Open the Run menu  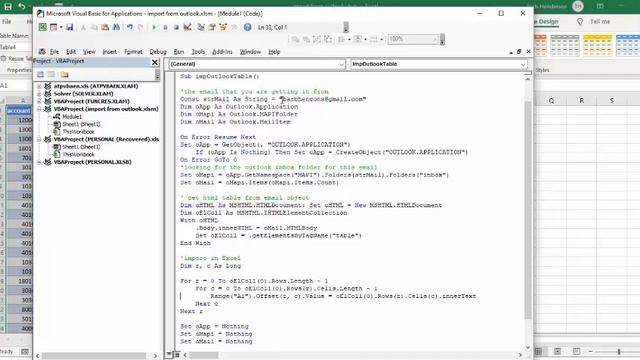[179, 52]
